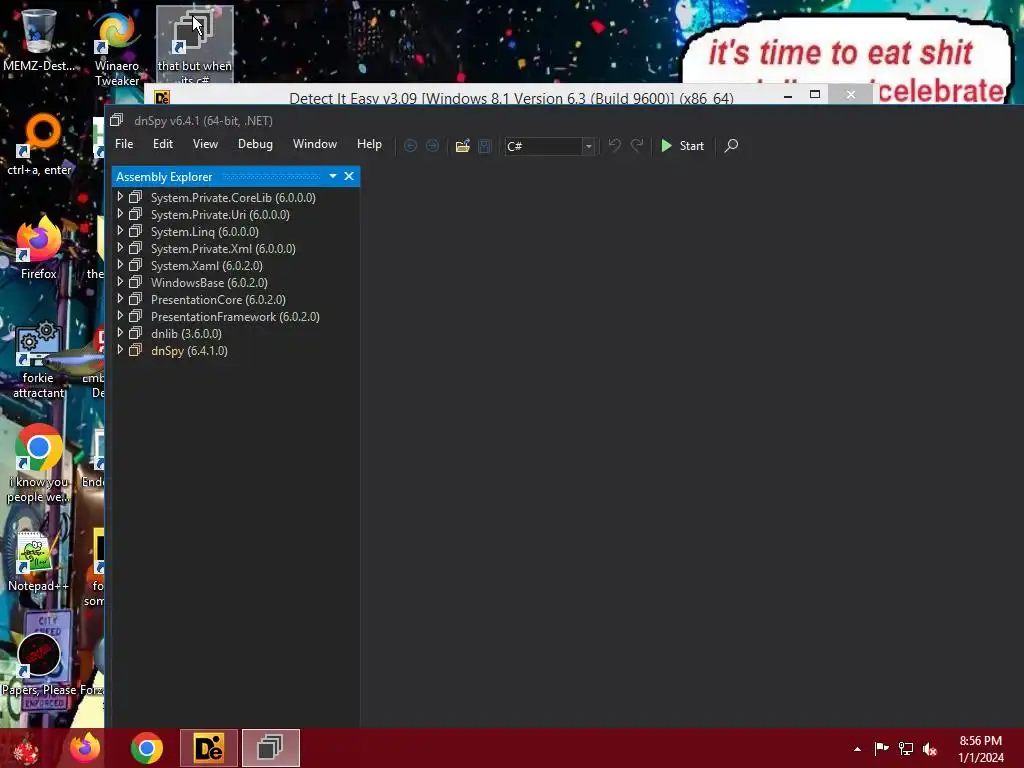Open the Start button on taskbar
This screenshot has width=1024, height=768.
tap(26, 748)
